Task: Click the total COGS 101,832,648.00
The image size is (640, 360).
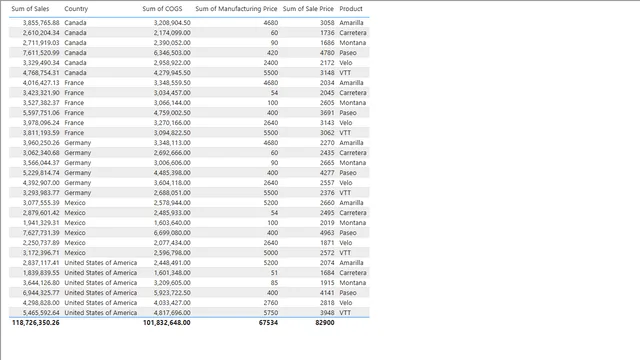Action: tap(167, 322)
